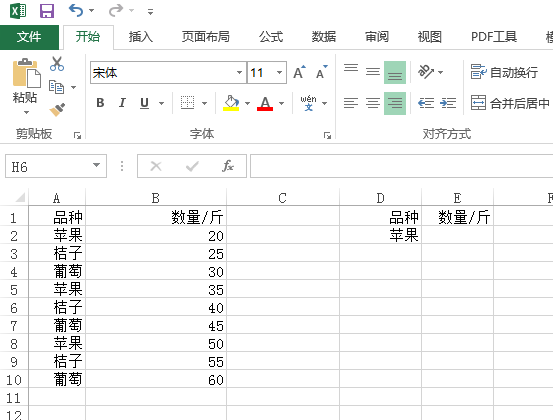The width and height of the screenshot is (553, 420).
Task: Open clipboard group dialog launcher
Action: (77, 135)
